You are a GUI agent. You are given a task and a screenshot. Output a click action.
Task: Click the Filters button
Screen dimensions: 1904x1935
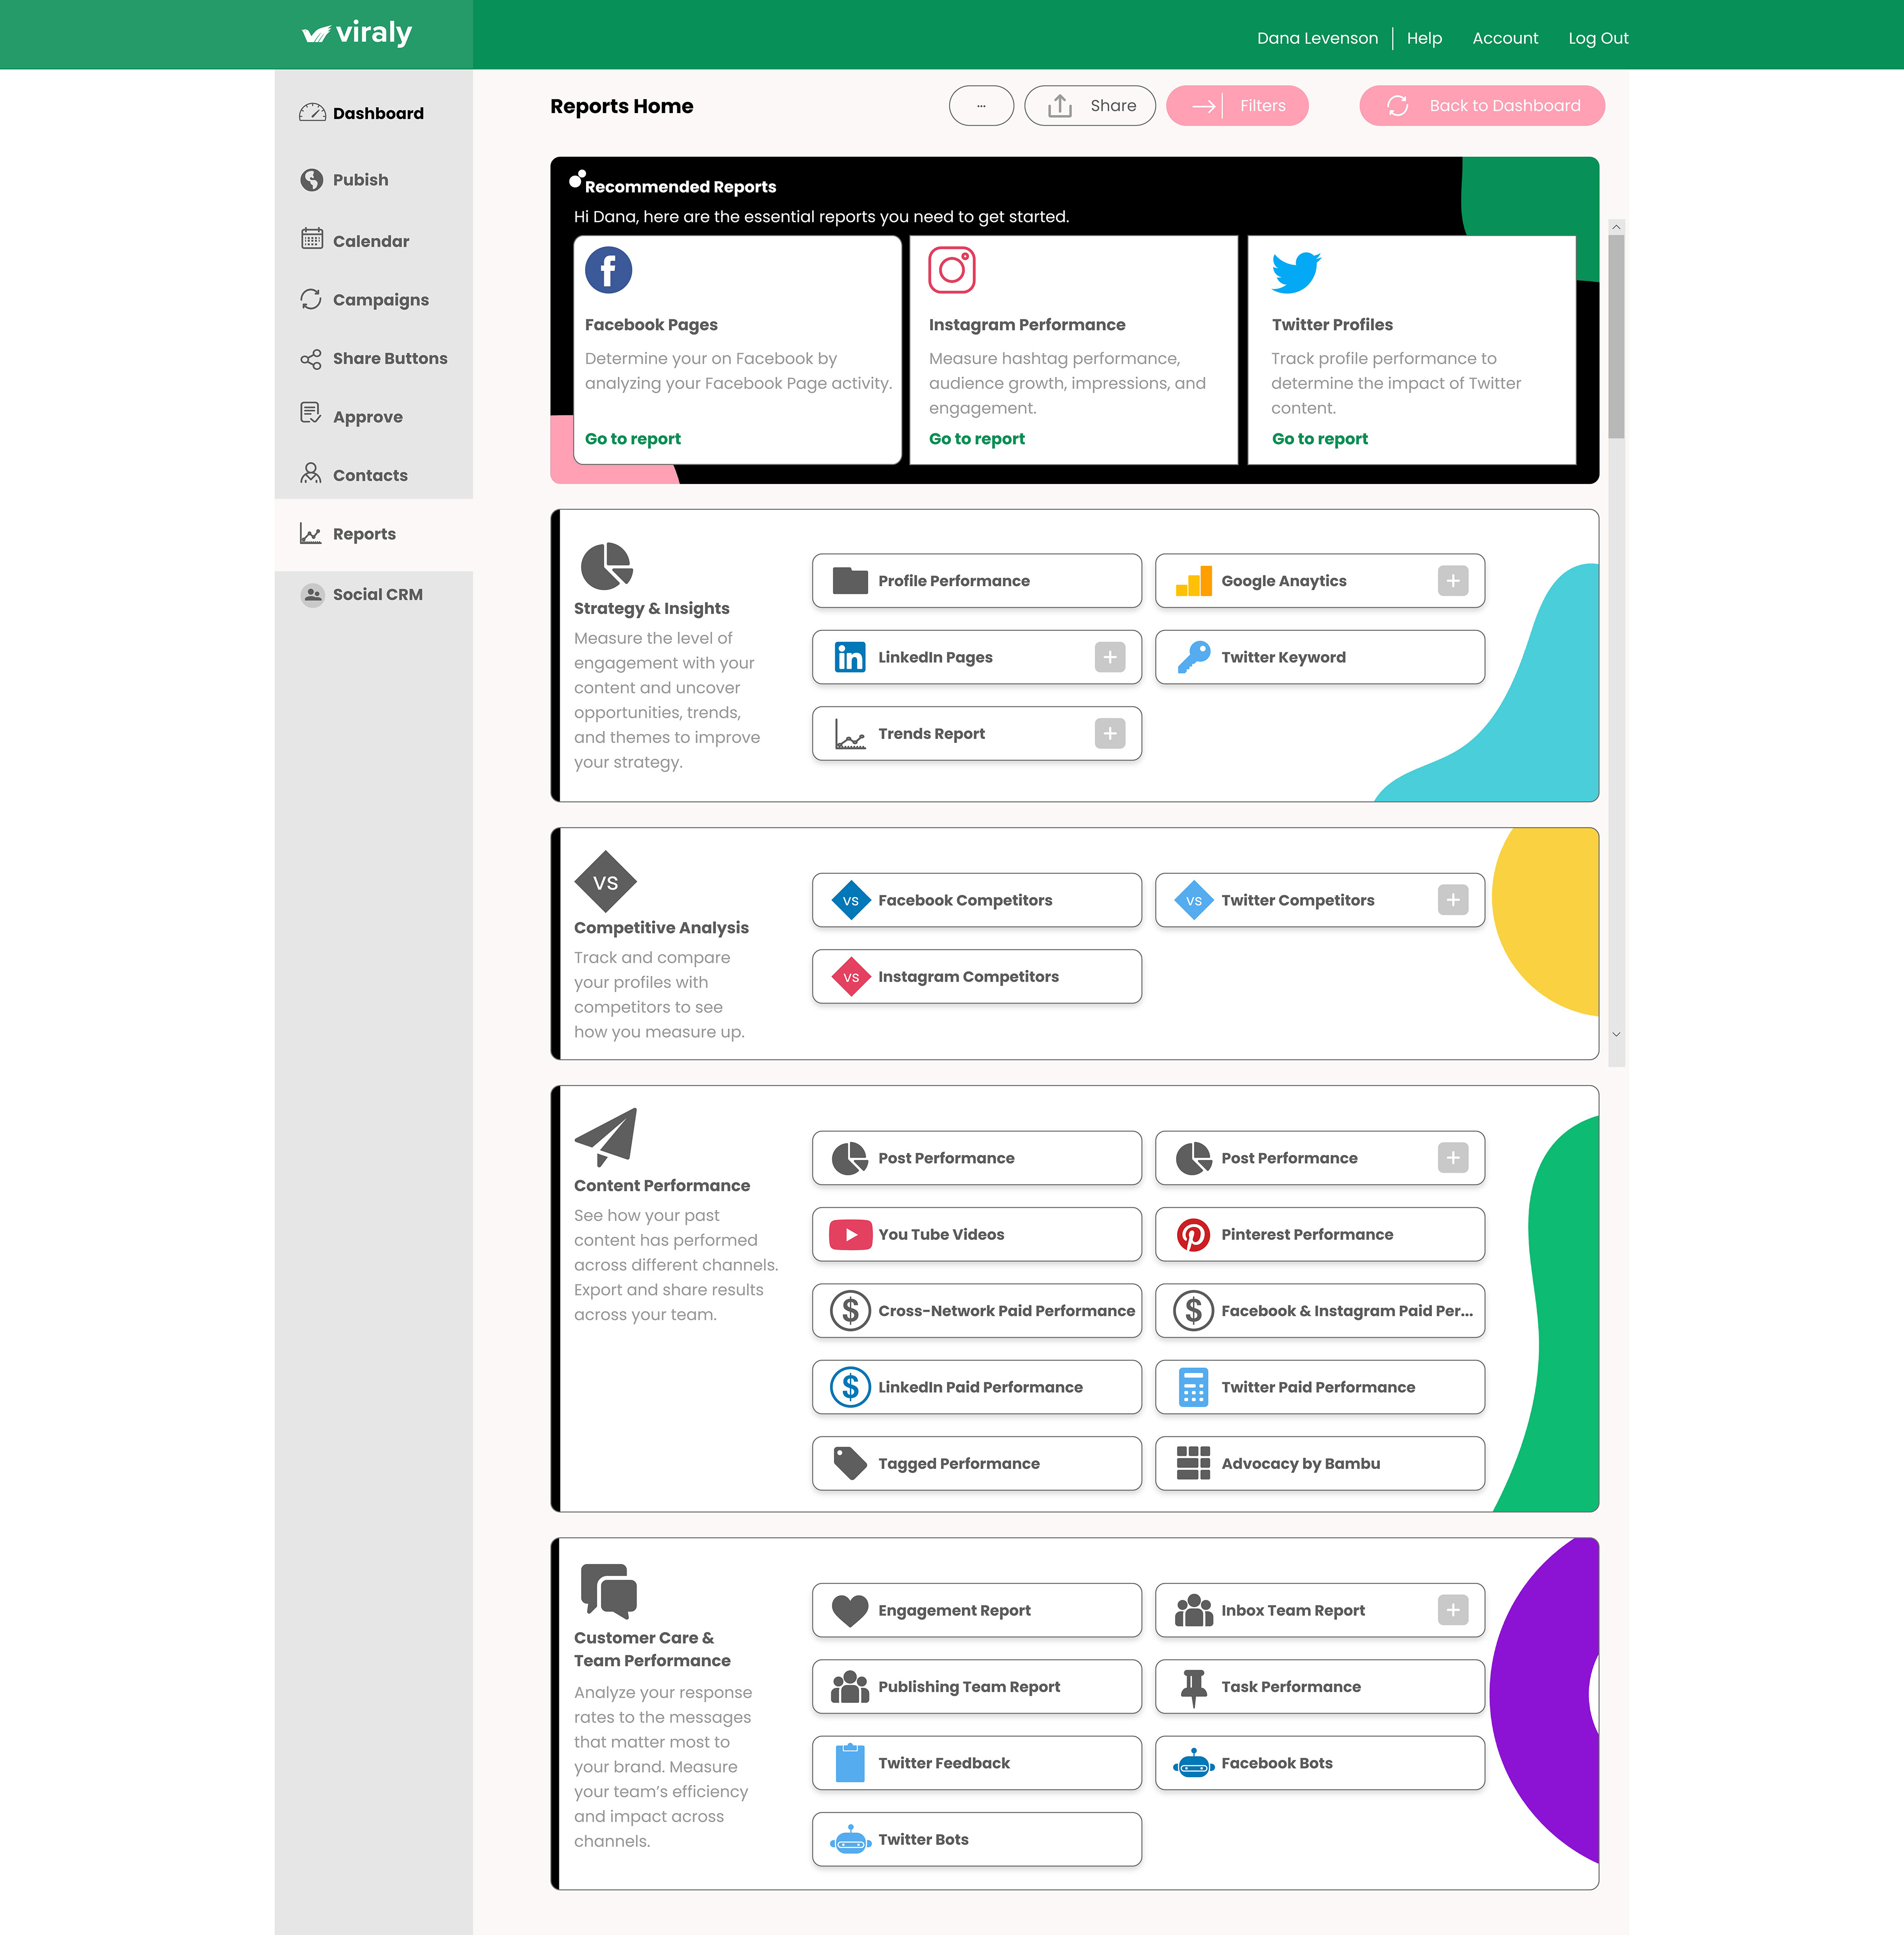(x=1237, y=106)
